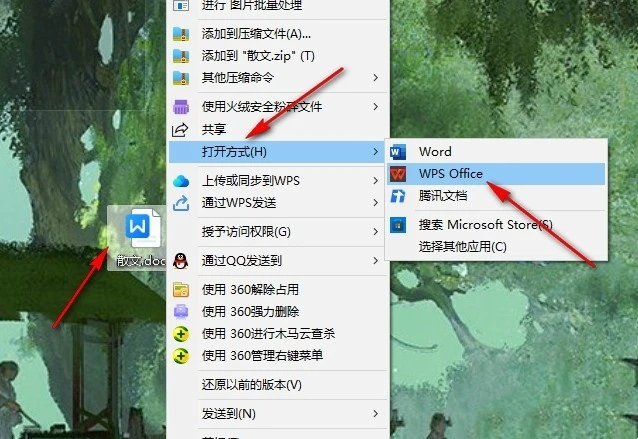Choose 使用 360进行木马云查杀
The width and height of the screenshot is (638, 439).
tap(279, 334)
